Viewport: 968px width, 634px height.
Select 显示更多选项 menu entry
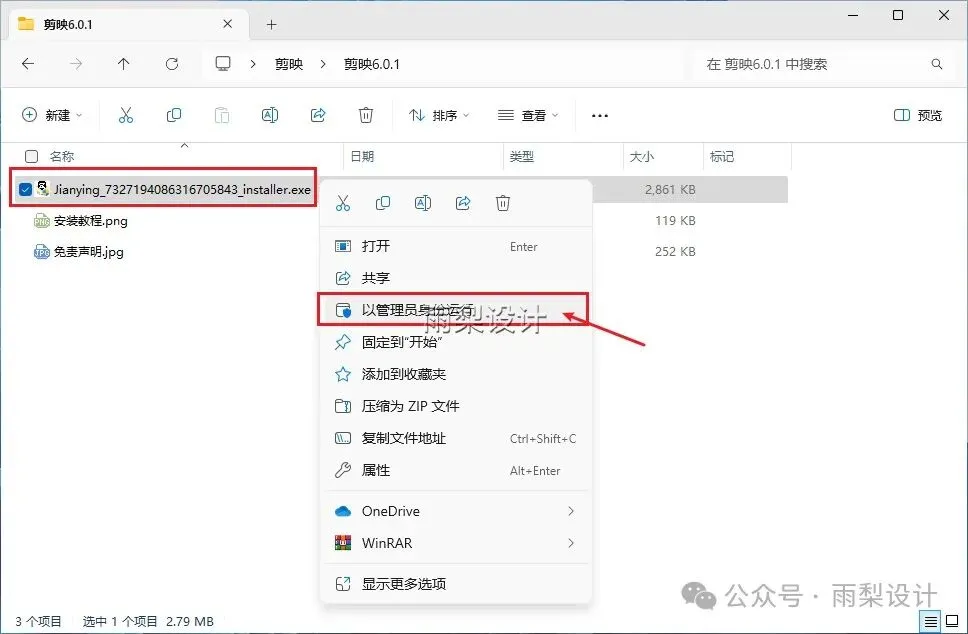[456, 584]
